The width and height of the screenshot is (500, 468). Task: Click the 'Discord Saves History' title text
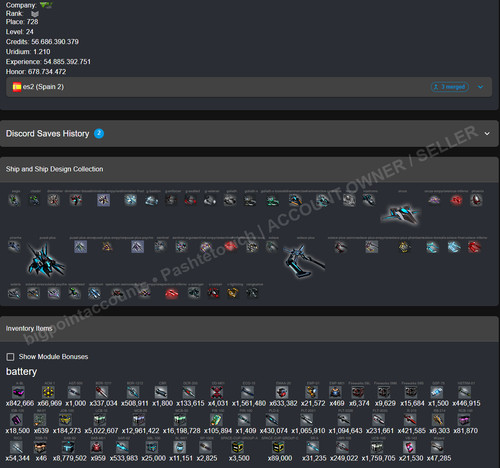48,134
